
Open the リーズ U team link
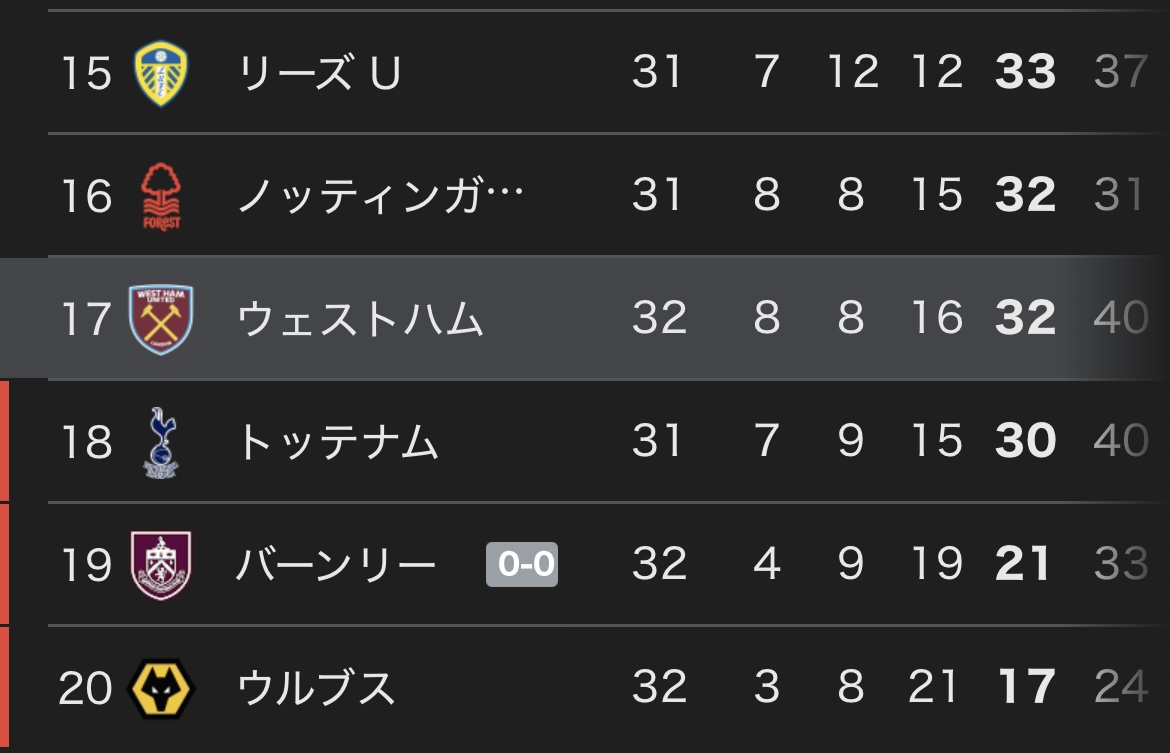pyautogui.click(x=319, y=73)
